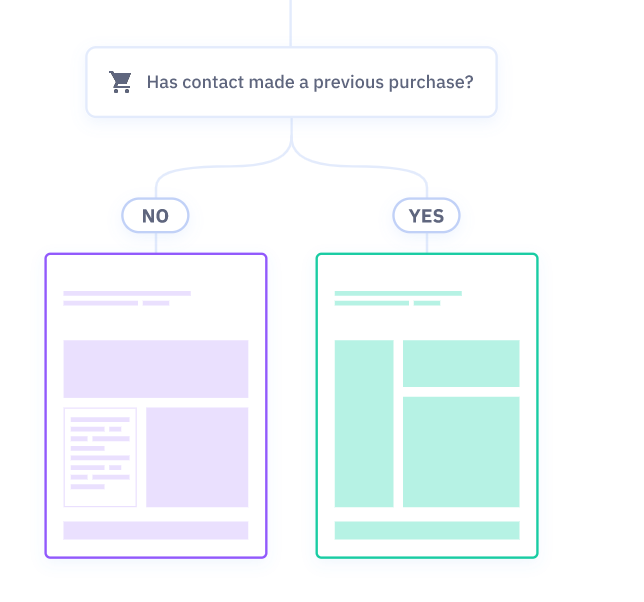Click the purple email header text lines
644x602 pixels.
tap(127, 298)
